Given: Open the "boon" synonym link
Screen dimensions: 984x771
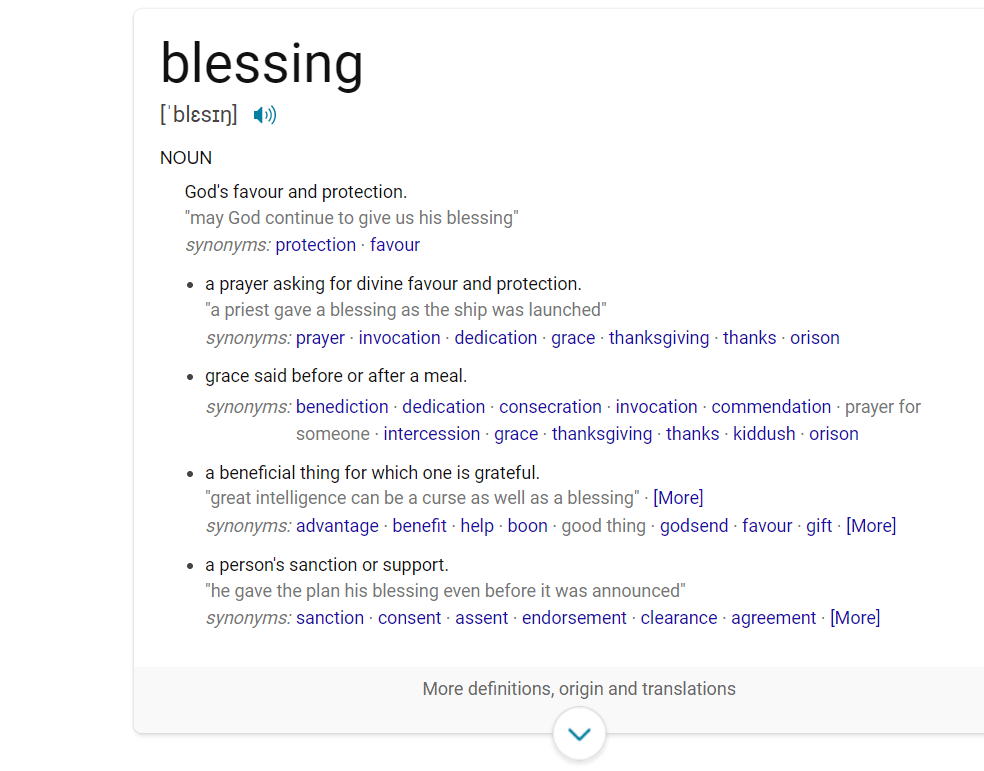Looking at the screenshot, I should (x=527, y=526).
